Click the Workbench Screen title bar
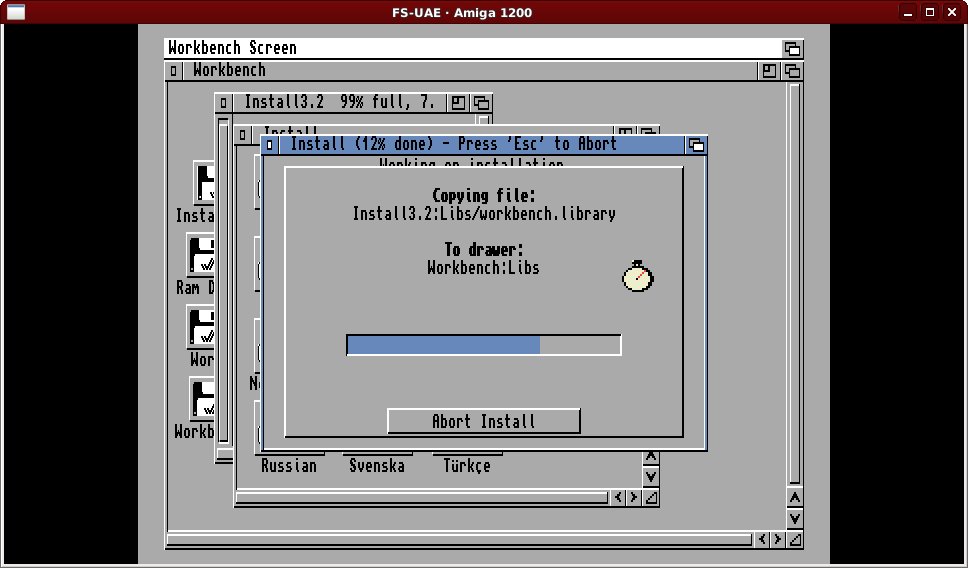The image size is (968, 568). (472, 48)
